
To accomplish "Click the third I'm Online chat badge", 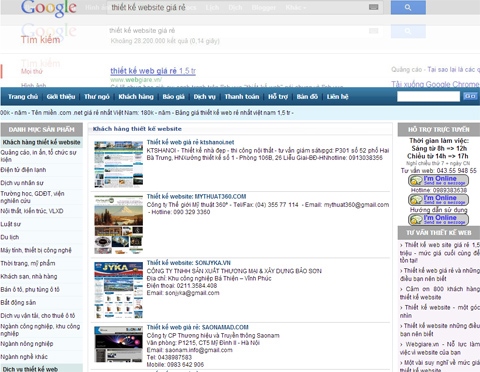I will point(438,219).
